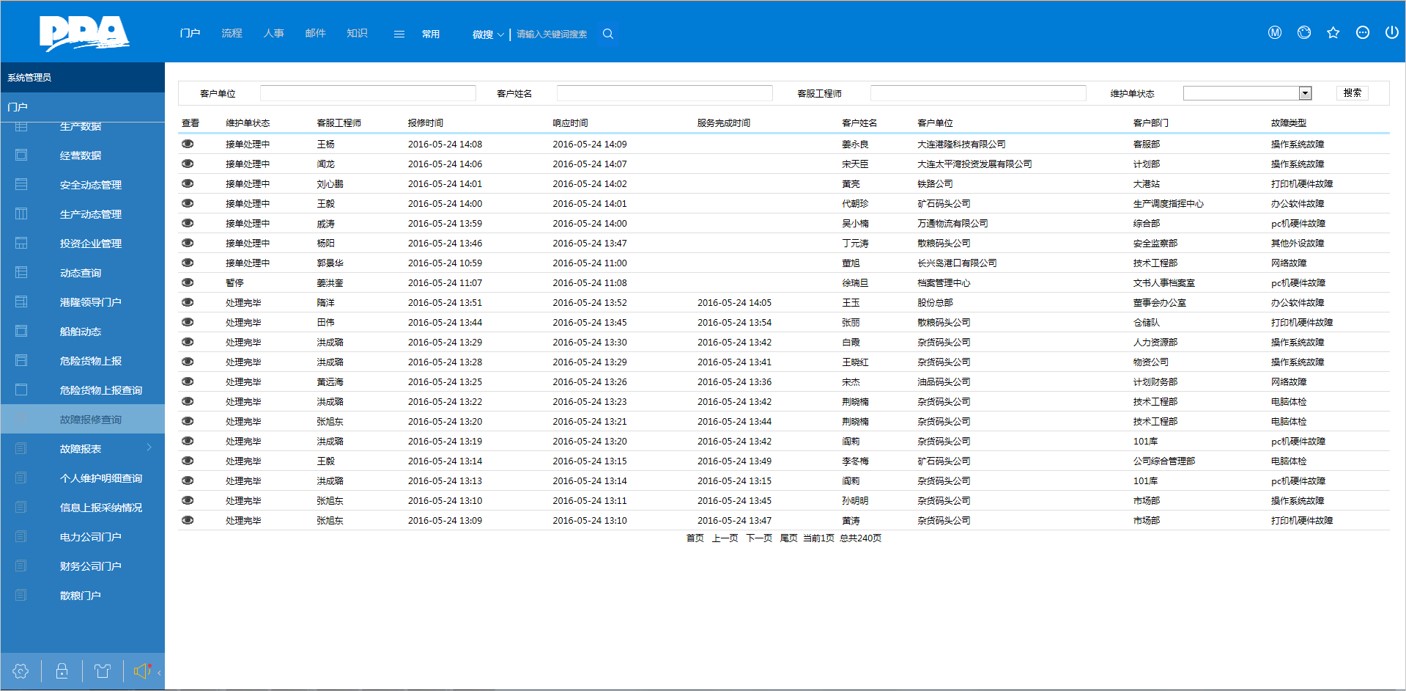This screenshot has width=1406, height=691.
Task: Click the shirt theme icon in sidebar footer
Action: pyautogui.click(x=102, y=671)
